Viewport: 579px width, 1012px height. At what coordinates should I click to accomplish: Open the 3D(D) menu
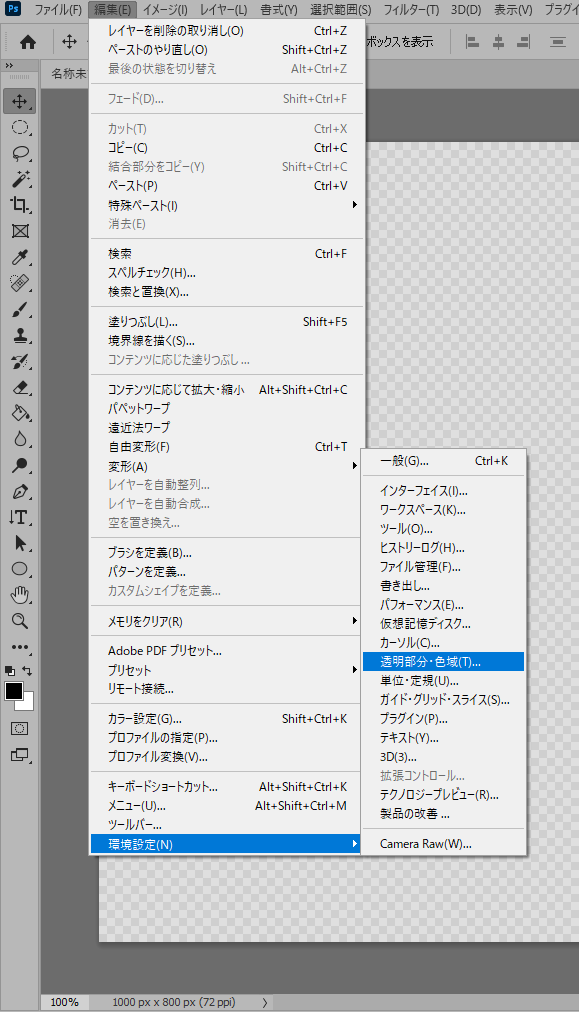466,10
